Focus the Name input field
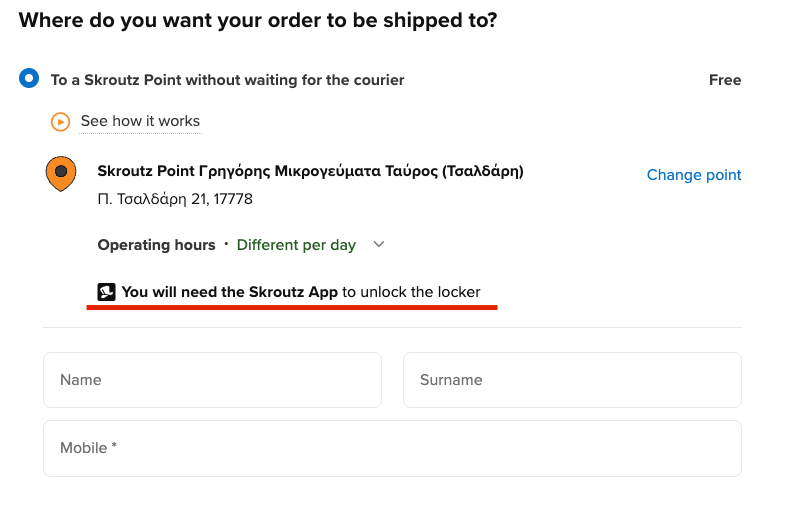 click(212, 380)
